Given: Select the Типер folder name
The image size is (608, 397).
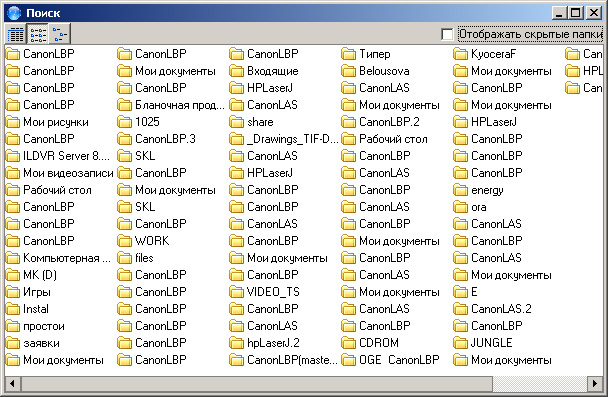Looking at the screenshot, I should tap(375, 54).
